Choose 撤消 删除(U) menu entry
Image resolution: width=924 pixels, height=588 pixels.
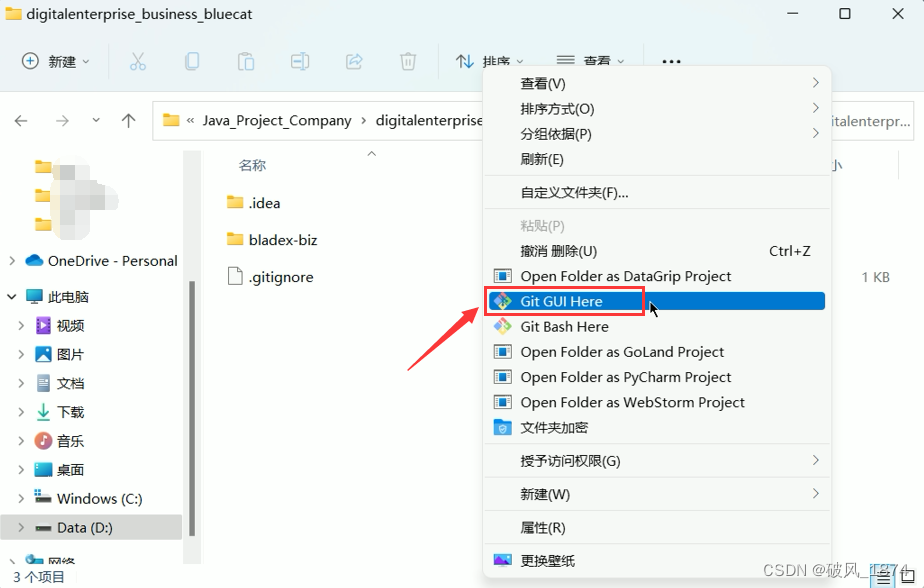[656, 251]
